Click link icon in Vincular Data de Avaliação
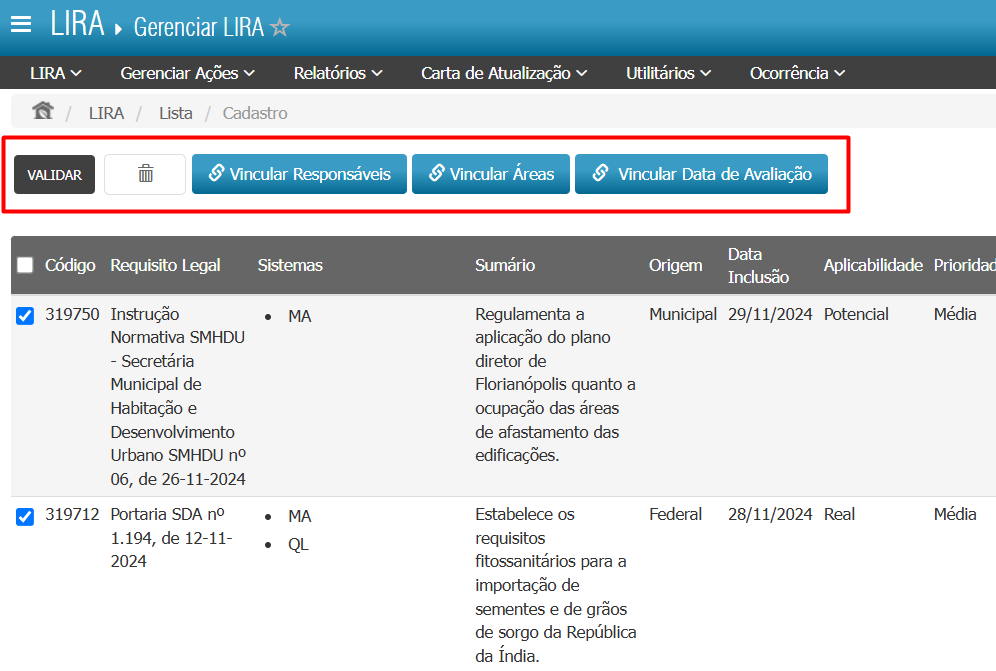 tap(600, 173)
